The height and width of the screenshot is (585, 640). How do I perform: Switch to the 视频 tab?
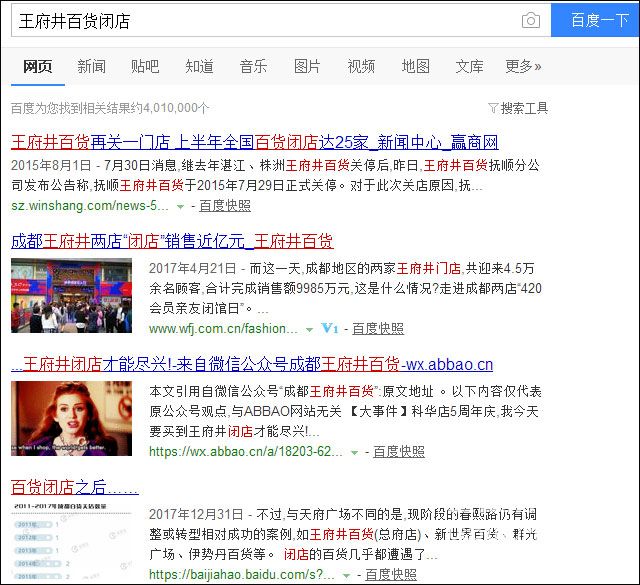[361, 66]
